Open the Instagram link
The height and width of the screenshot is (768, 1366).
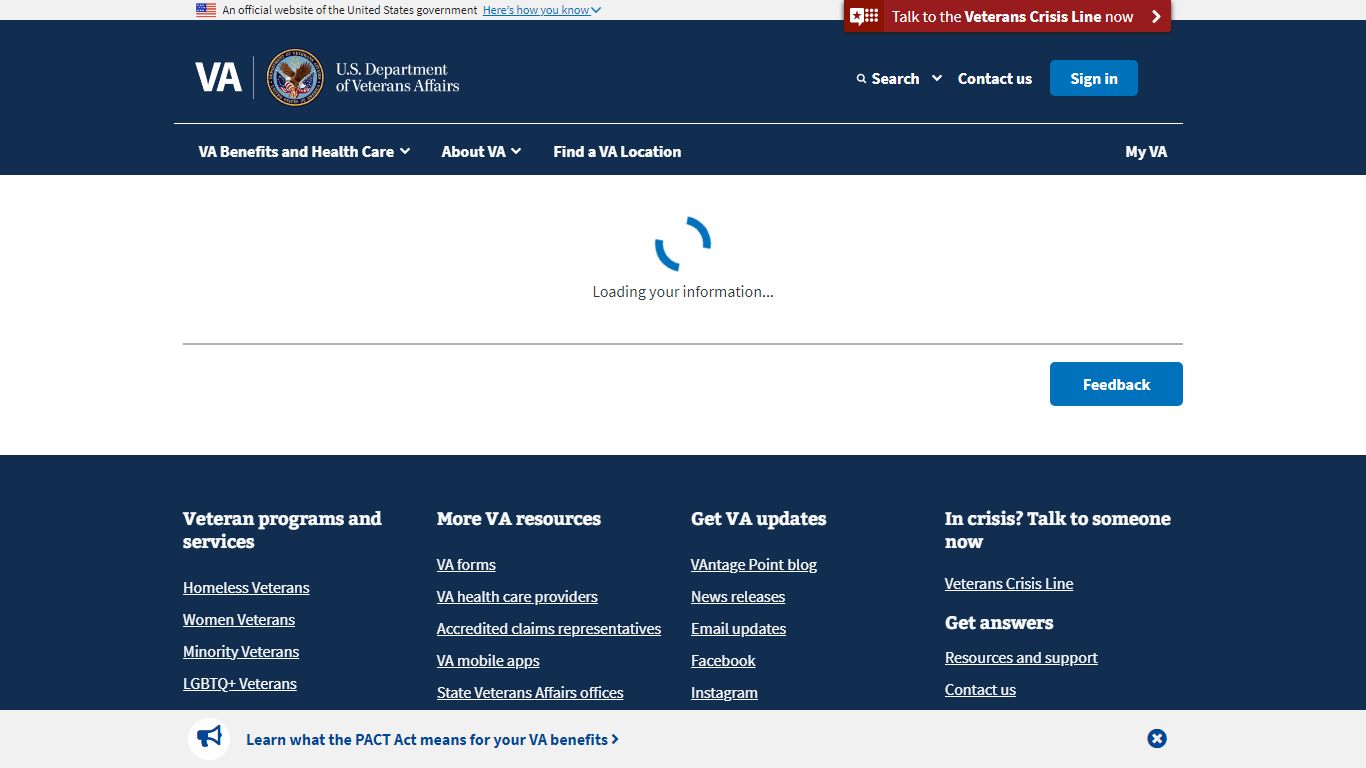tap(724, 693)
